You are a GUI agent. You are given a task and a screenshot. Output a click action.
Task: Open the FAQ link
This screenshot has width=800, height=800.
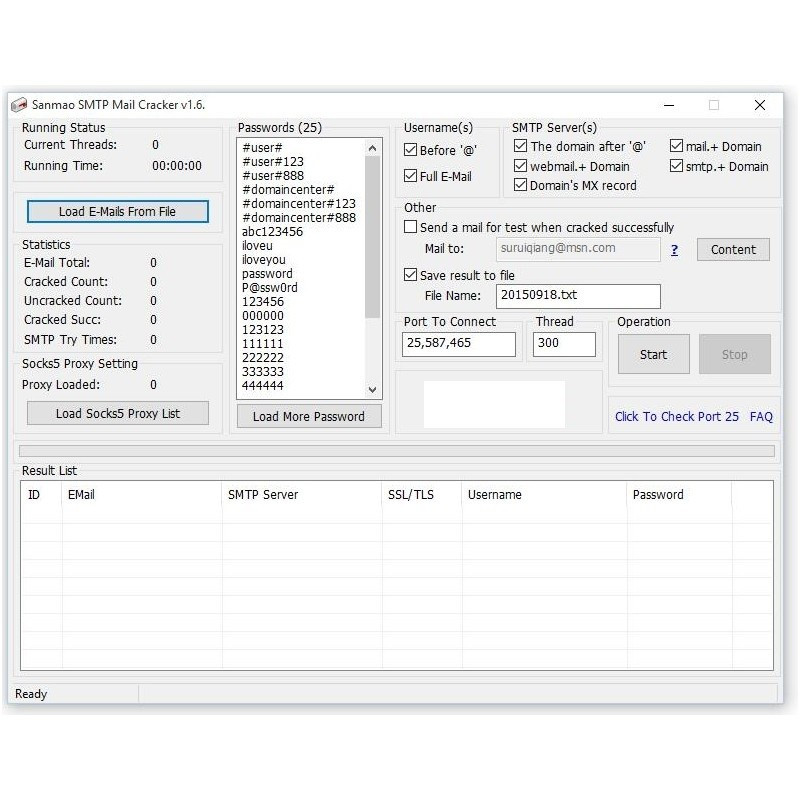coord(761,416)
